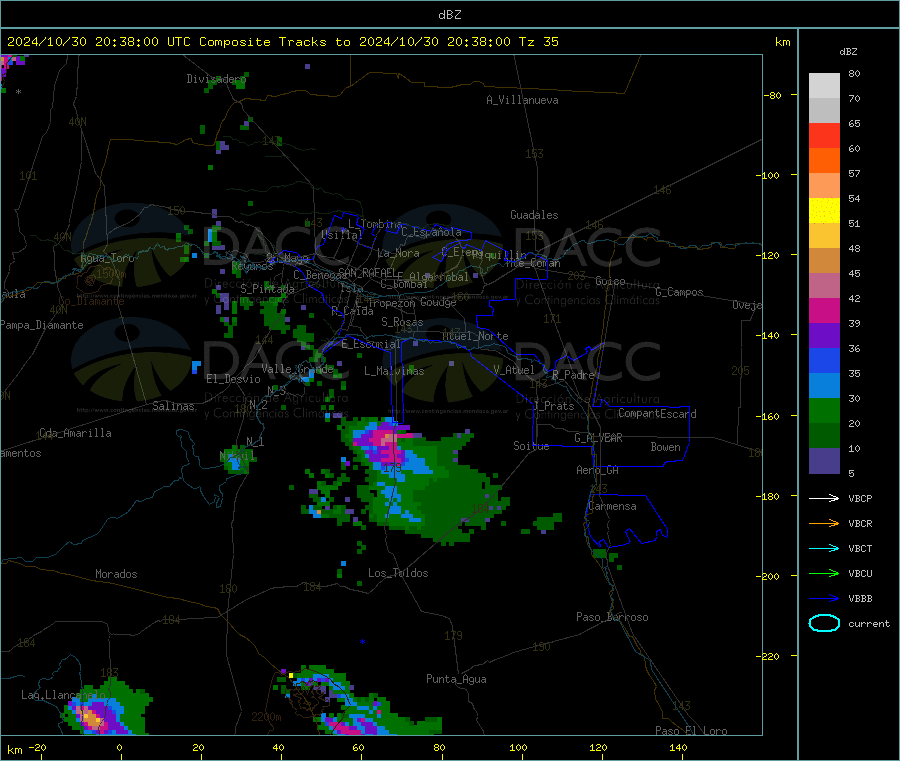The height and width of the screenshot is (761, 900).
Task: Click the 'Paso_Barroso' map label
Action: (x=612, y=617)
